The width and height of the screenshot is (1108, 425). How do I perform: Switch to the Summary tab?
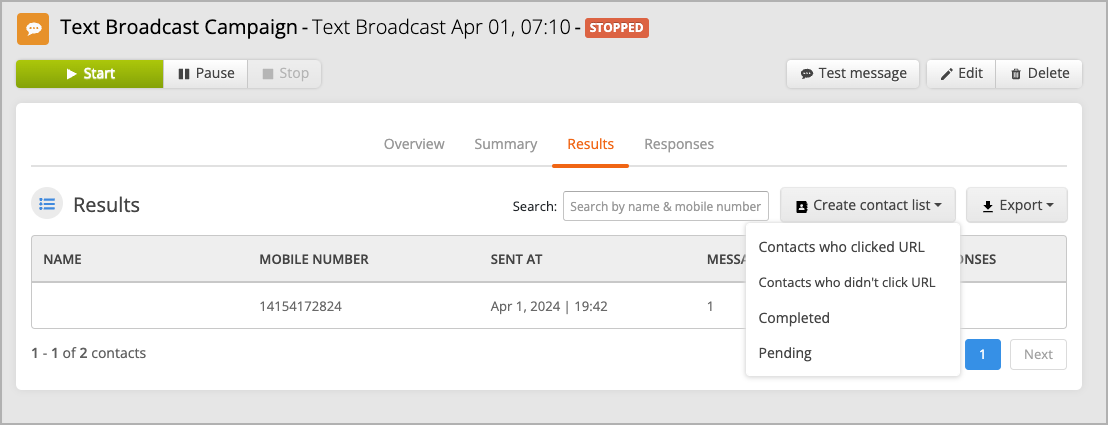point(505,144)
